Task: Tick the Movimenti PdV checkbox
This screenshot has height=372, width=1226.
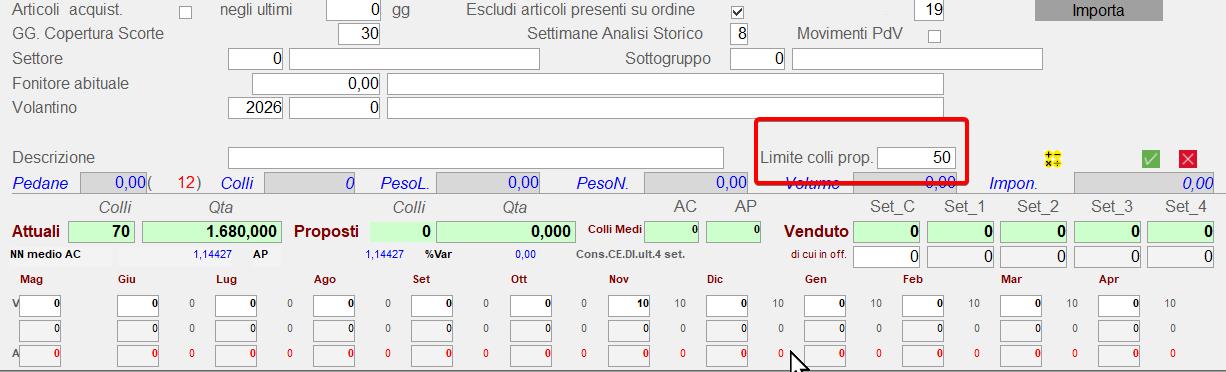Action: [935, 36]
